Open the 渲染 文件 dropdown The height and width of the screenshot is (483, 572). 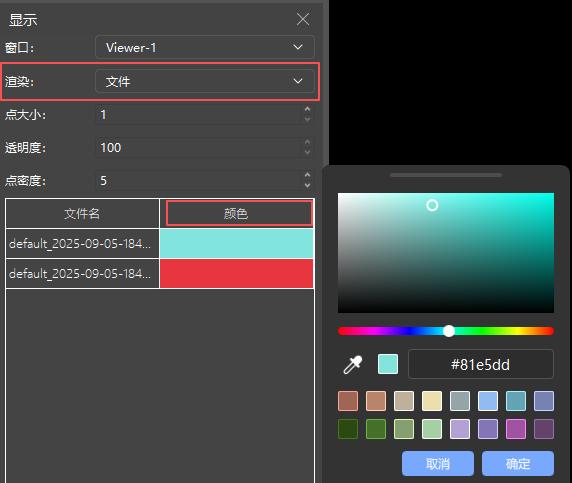[x=205, y=81]
